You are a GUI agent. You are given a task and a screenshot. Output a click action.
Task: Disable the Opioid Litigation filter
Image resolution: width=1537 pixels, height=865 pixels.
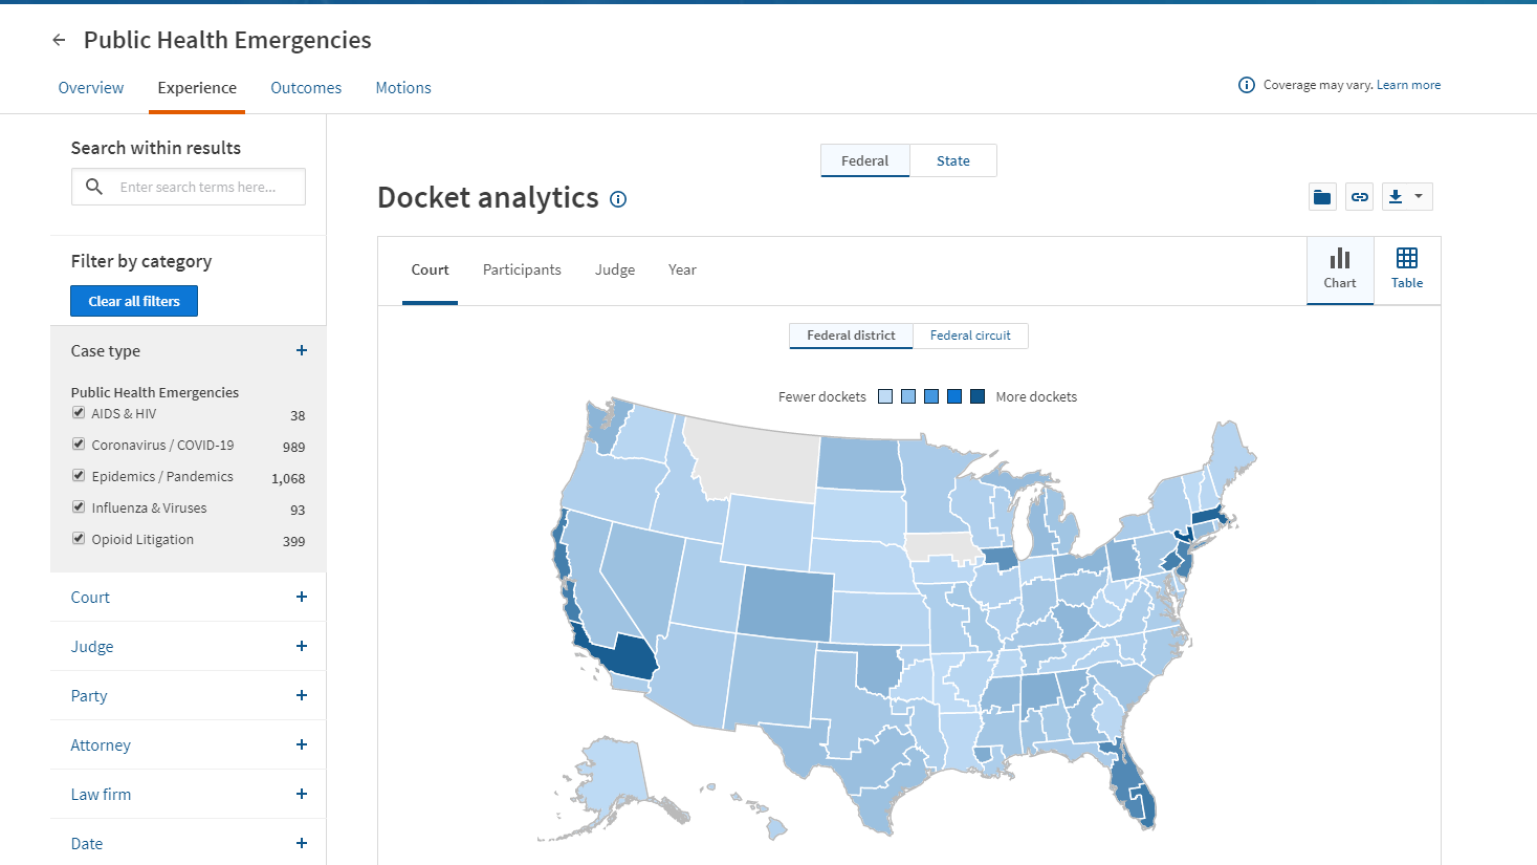pyautogui.click(x=78, y=538)
